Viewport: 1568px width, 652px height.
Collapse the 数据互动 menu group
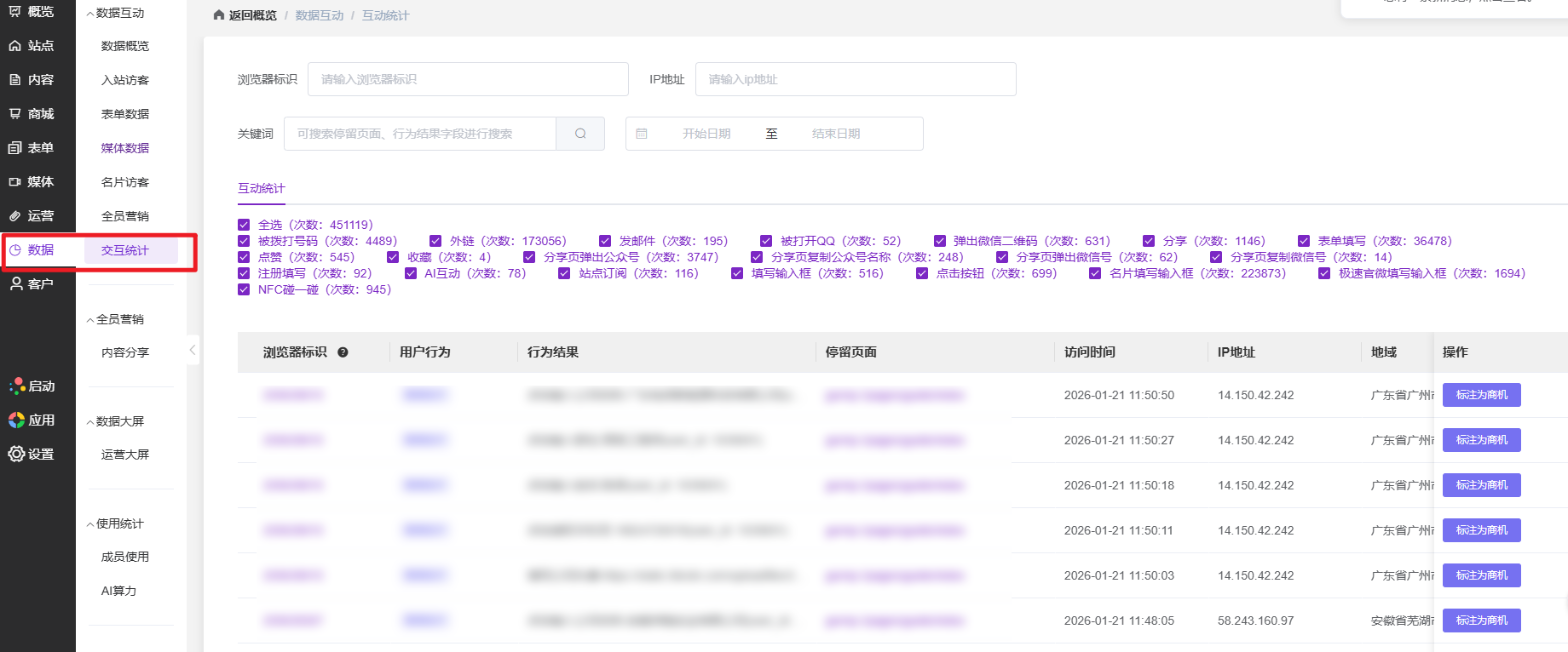91,14
